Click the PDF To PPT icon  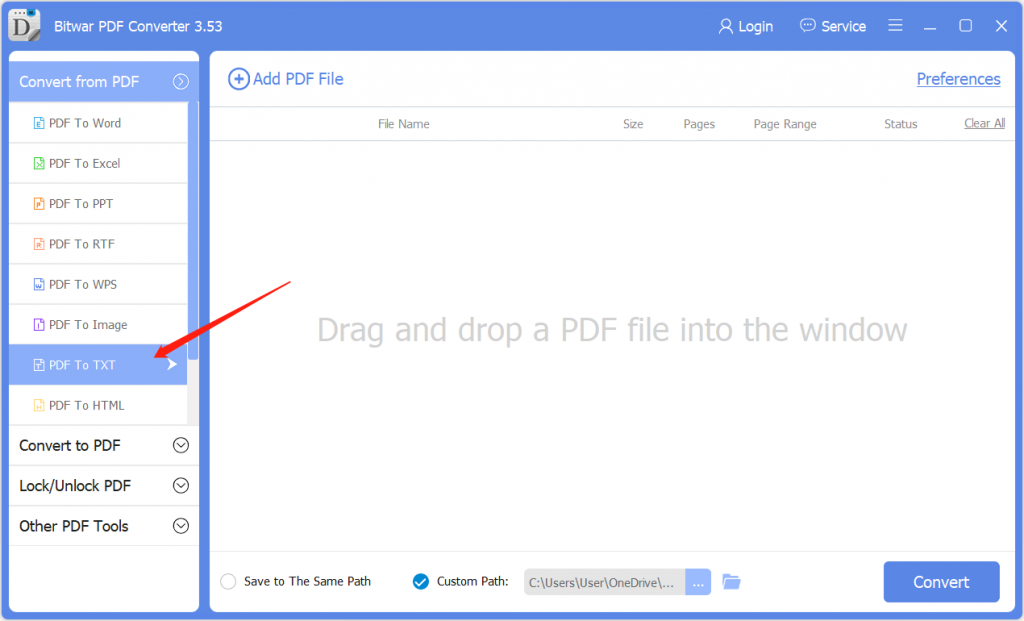[39, 204]
